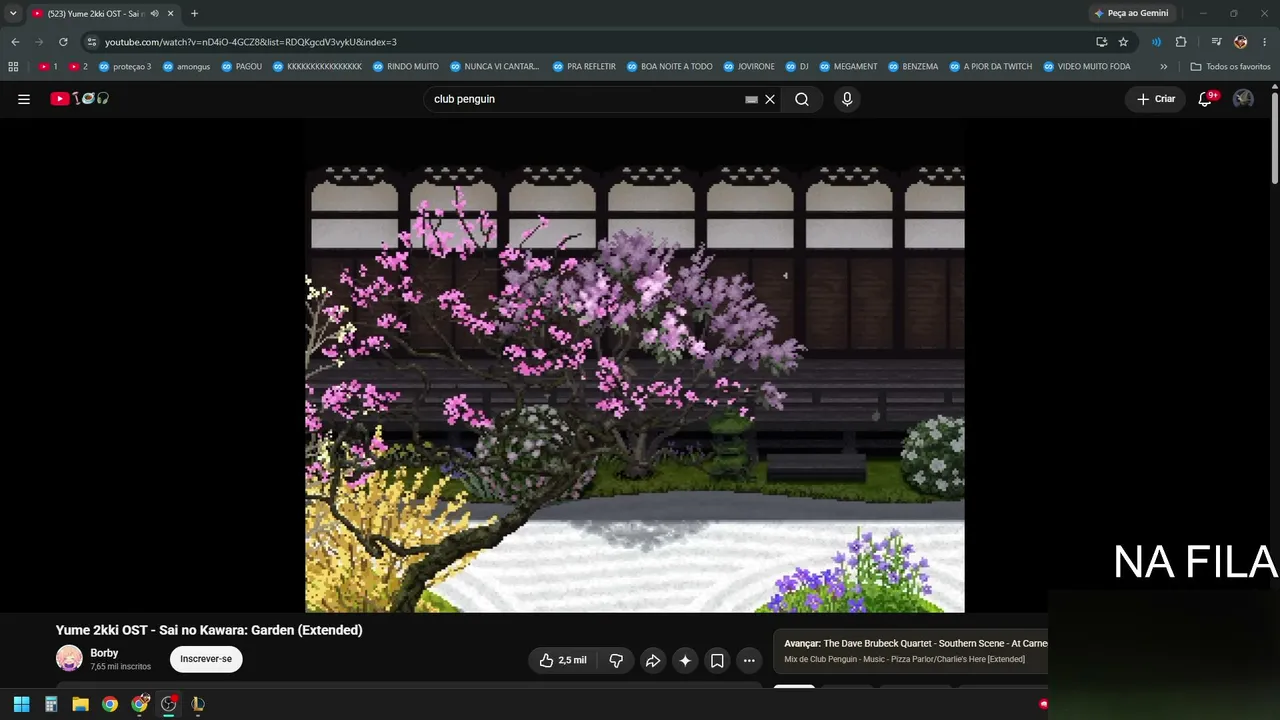Save the video with the bookmark icon
The width and height of the screenshot is (1280, 720).
[x=717, y=660]
